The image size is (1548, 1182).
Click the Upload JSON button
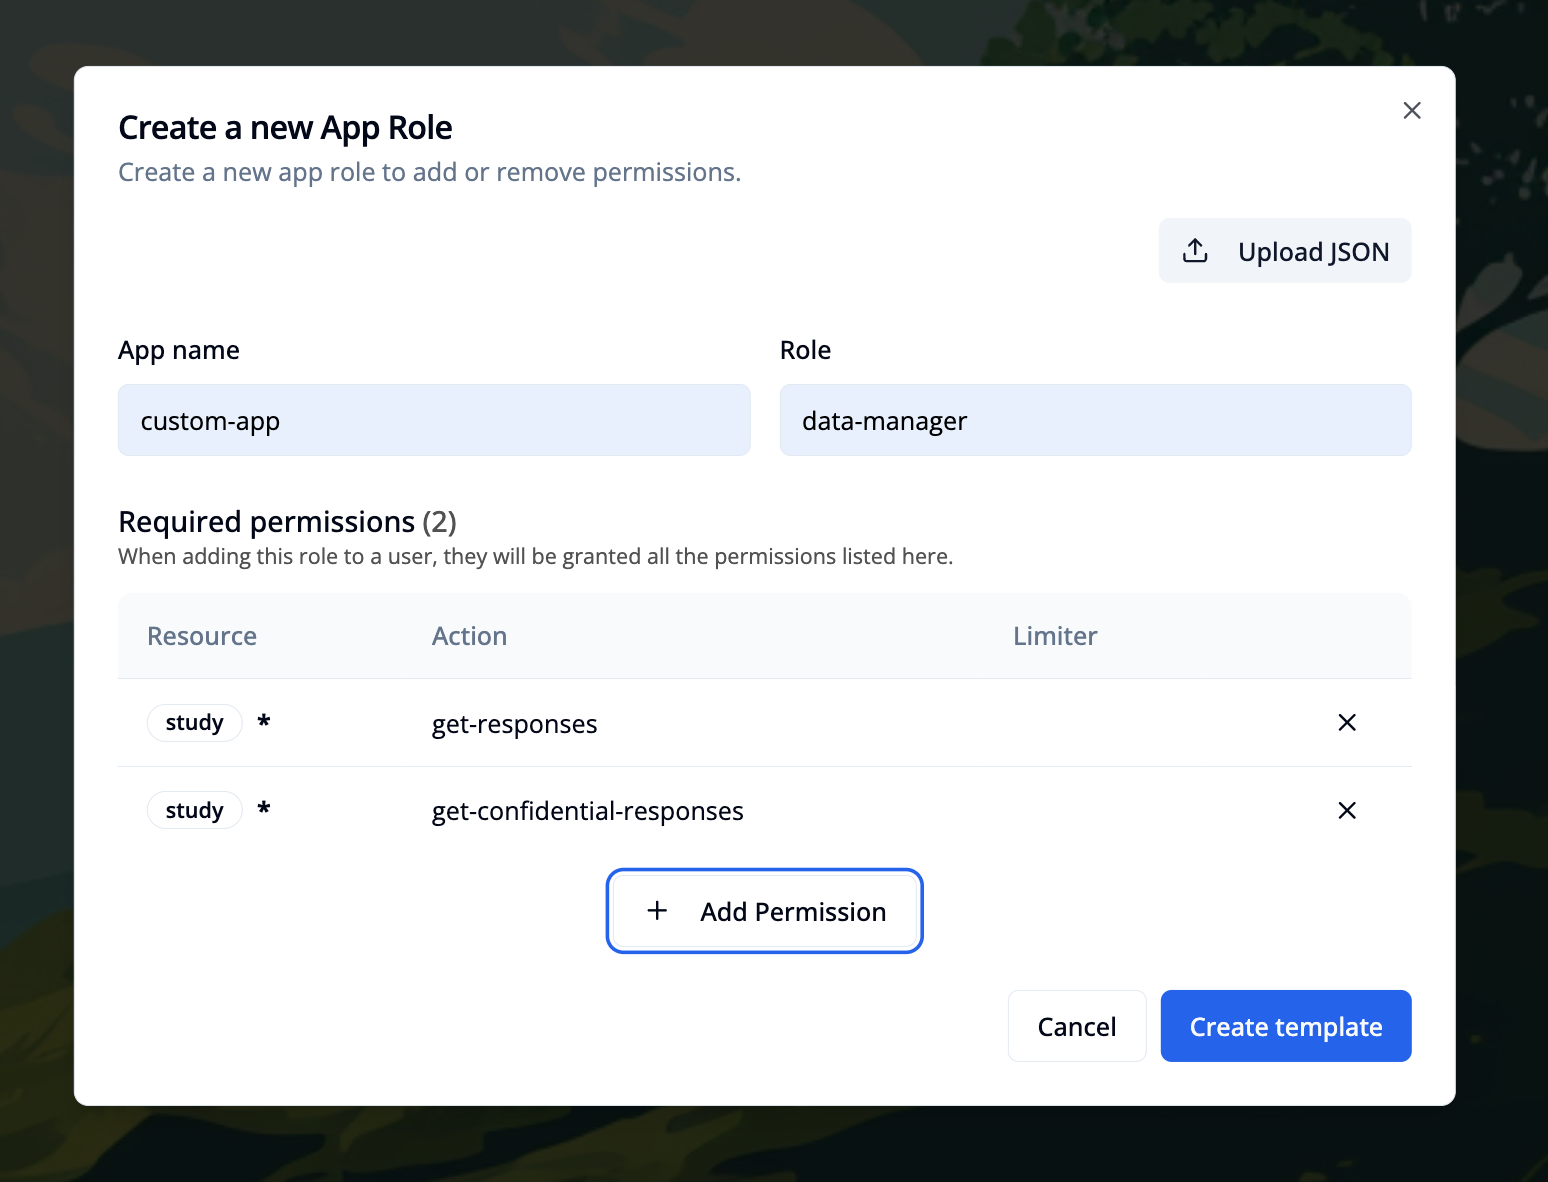[x=1285, y=250]
